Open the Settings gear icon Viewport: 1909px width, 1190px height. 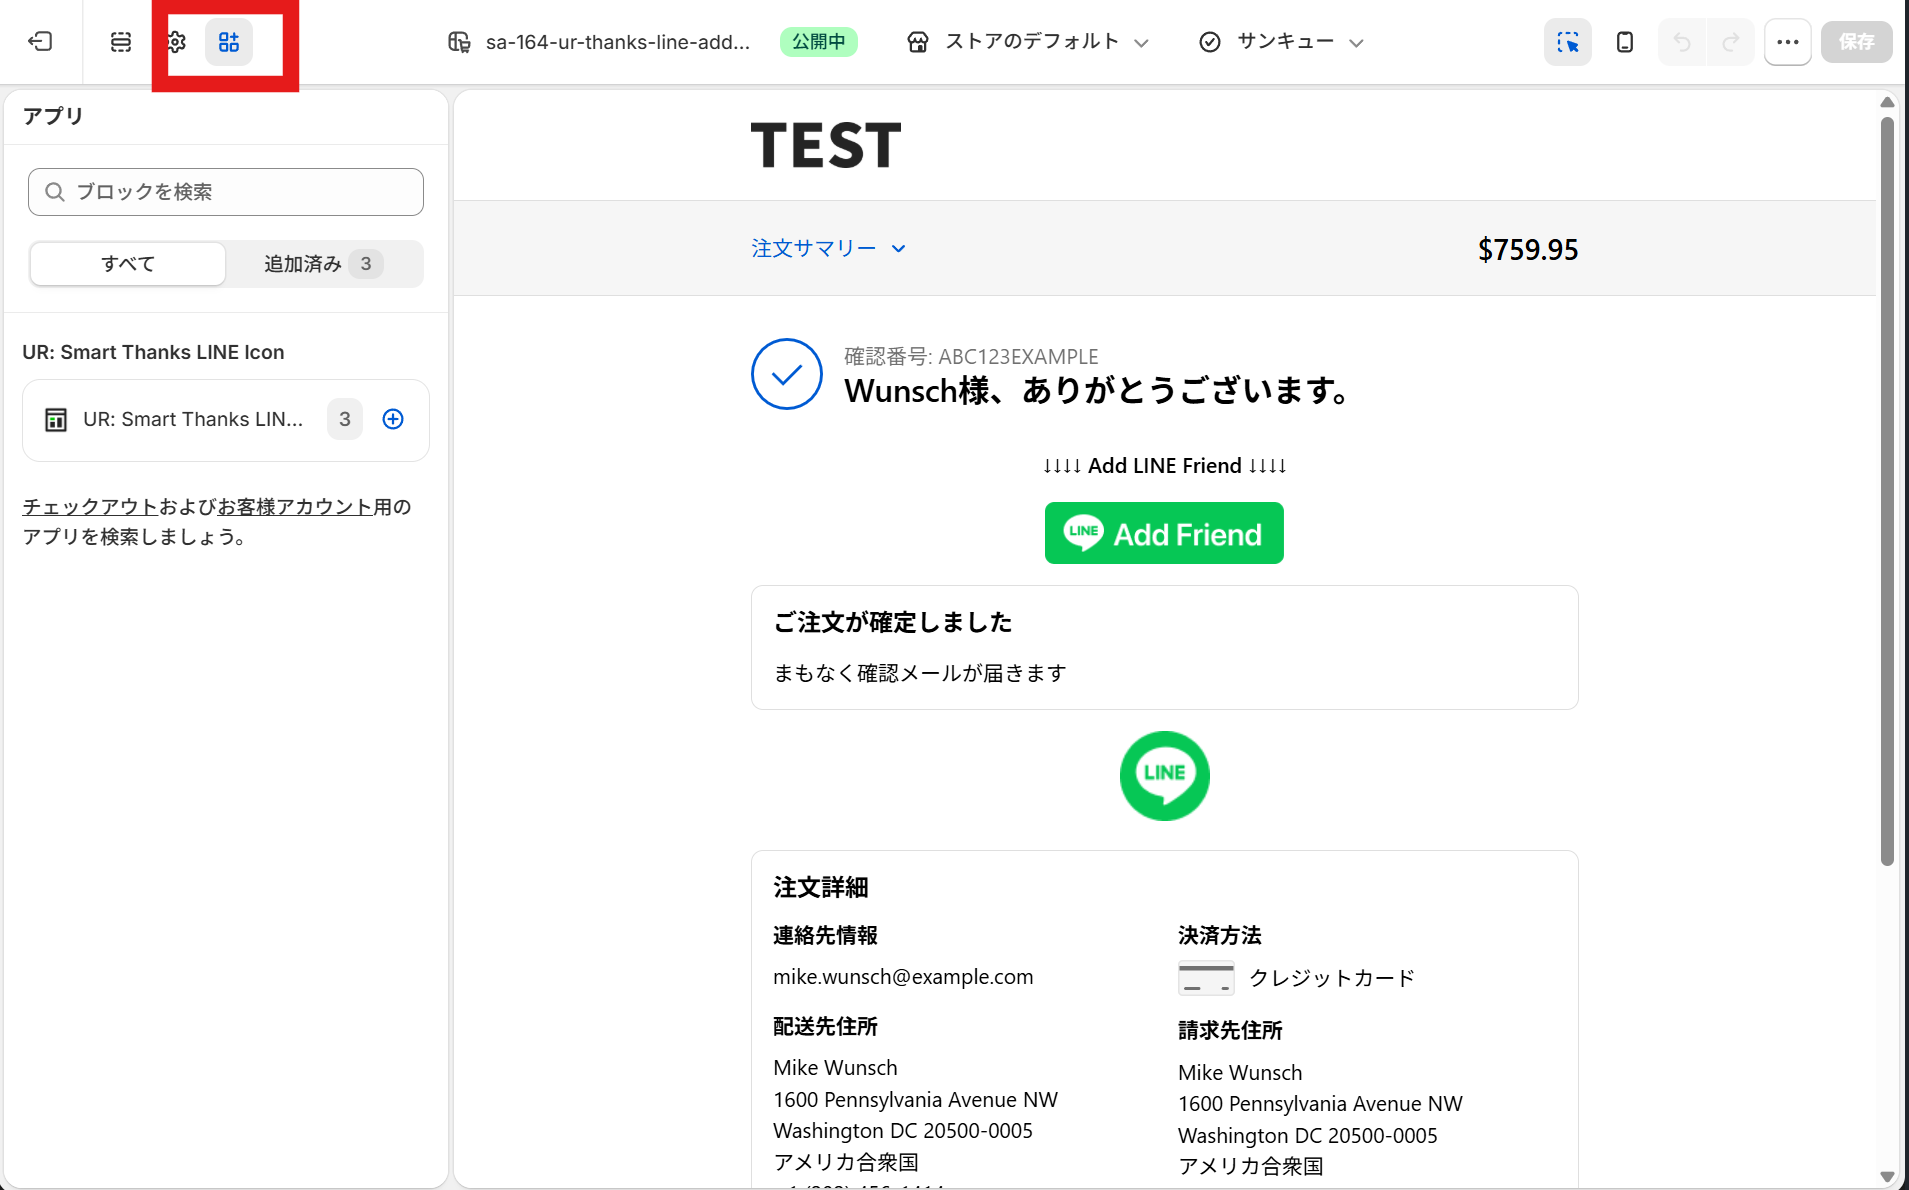(176, 42)
